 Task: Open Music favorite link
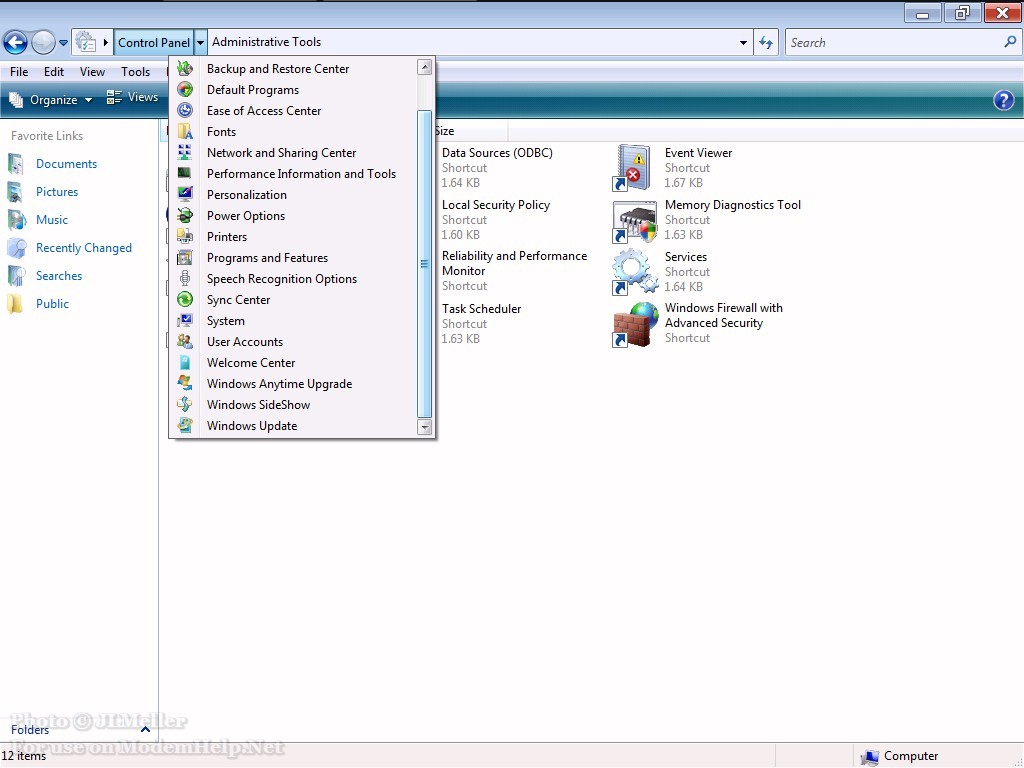[52, 220]
